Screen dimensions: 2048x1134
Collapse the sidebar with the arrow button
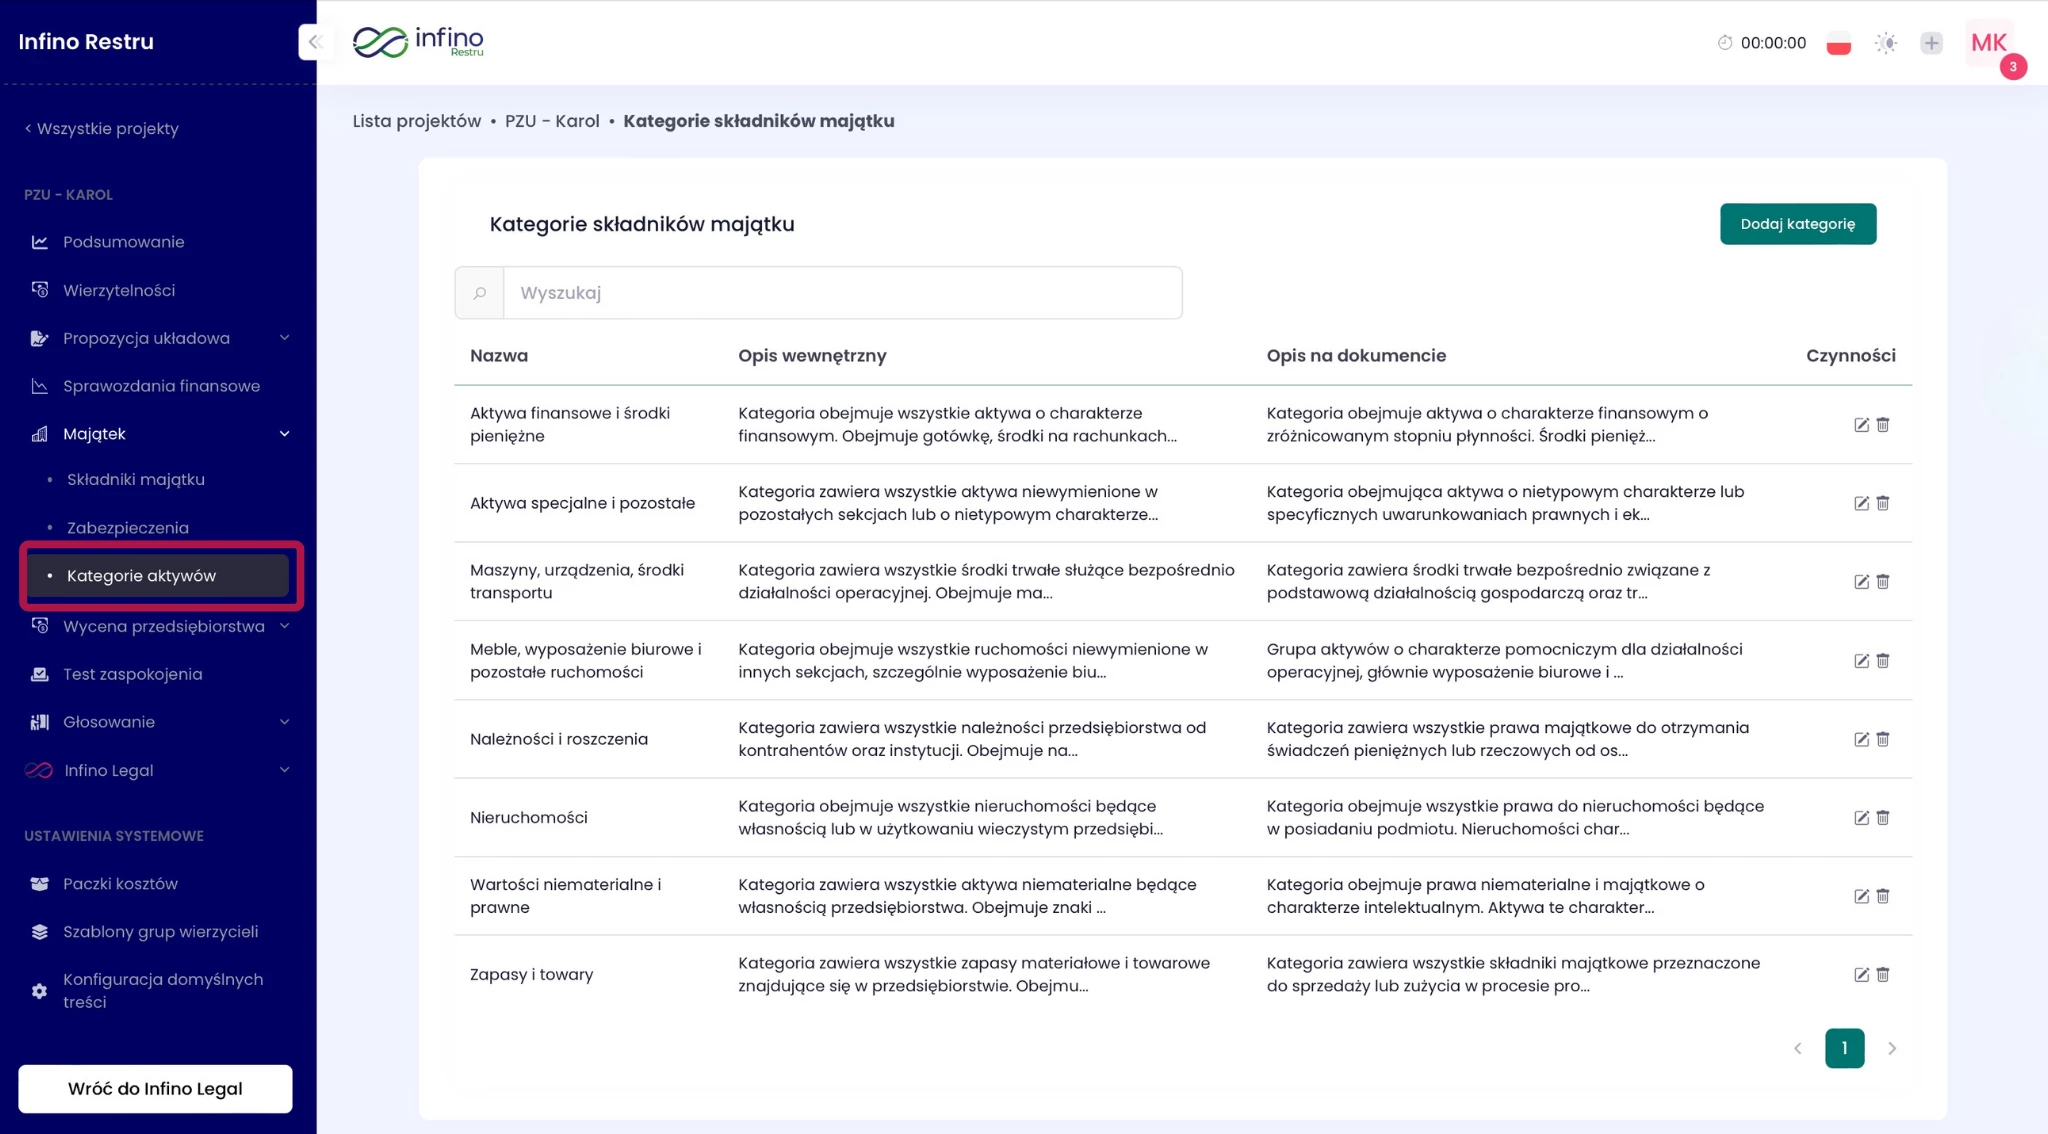315,42
